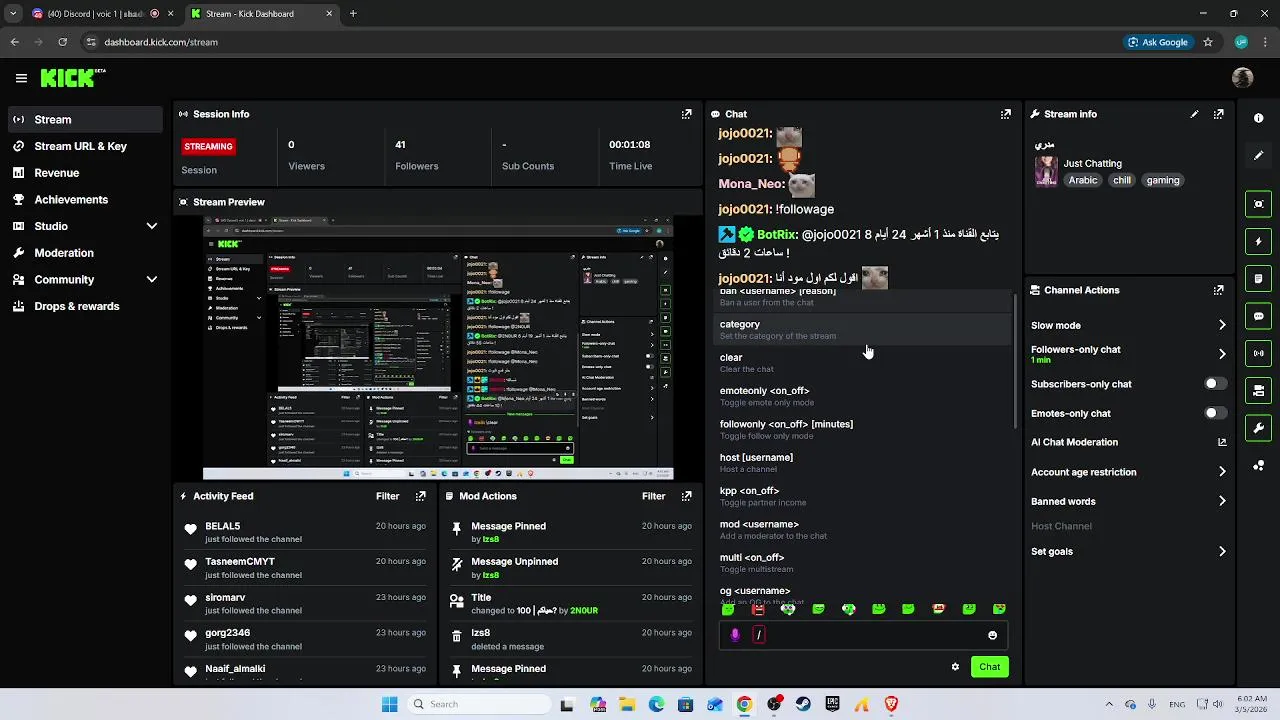Edit stream info with pencil icon
The width and height of the screenshot is (1280, 720).
click(x=1194, y=114)
